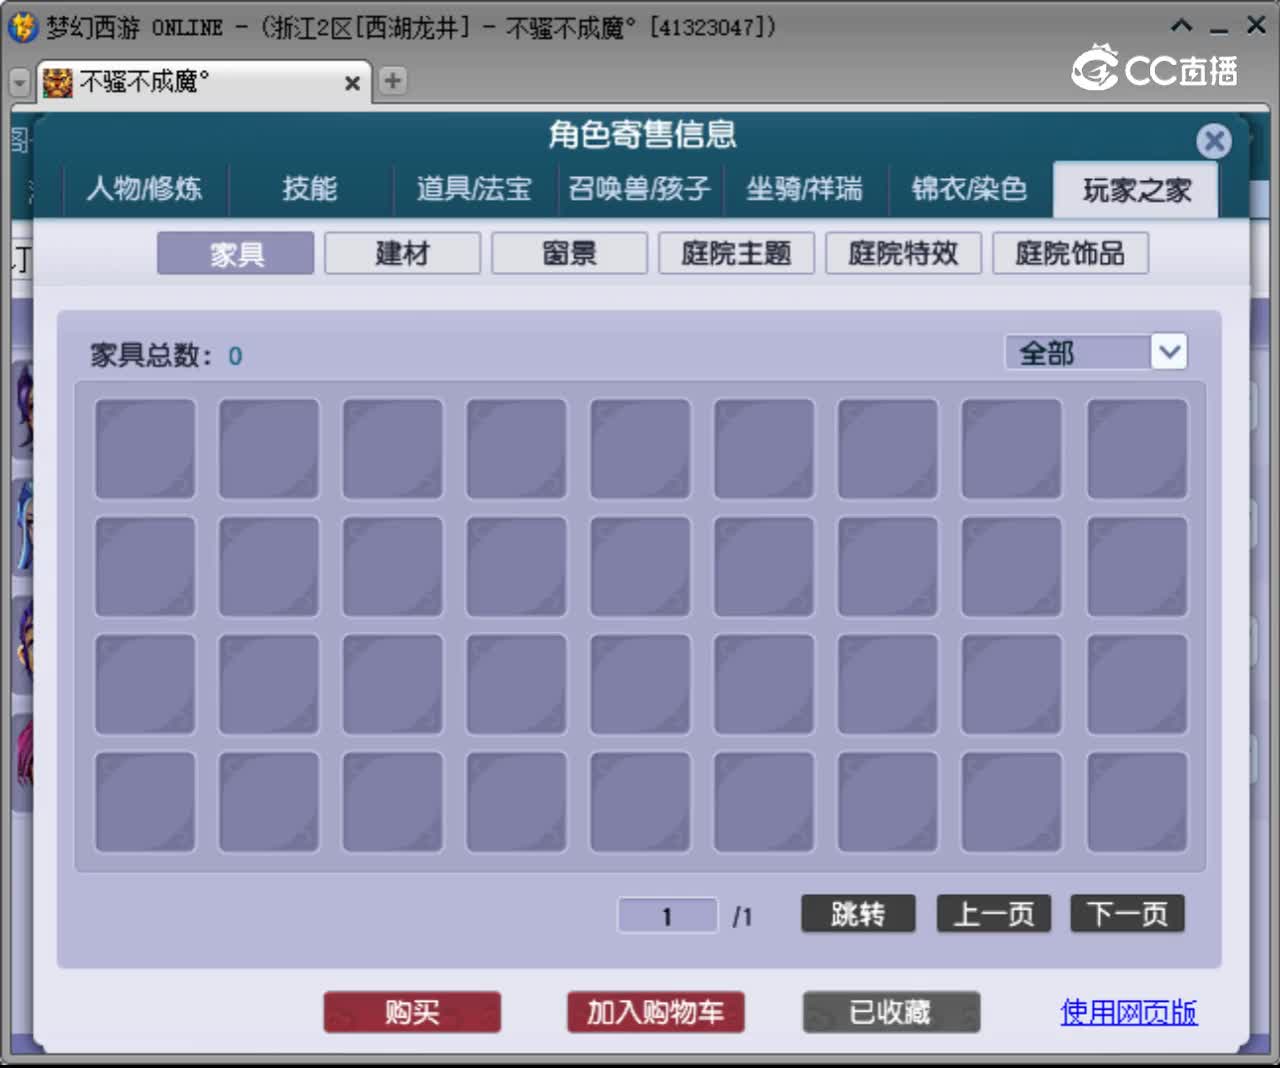1280x1068 pixels.
Task: Select the 召唤兽/孩子 tab
Action: 639,188
